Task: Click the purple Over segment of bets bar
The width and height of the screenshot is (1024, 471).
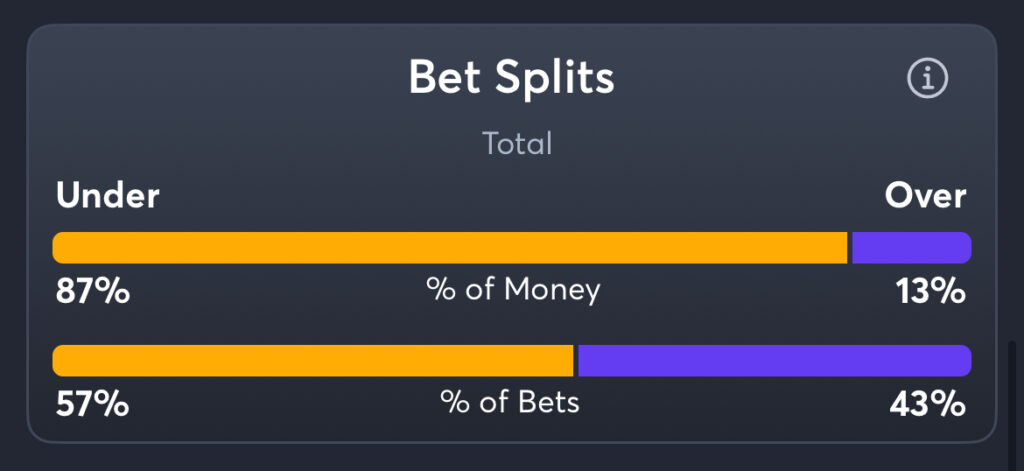Action: (x=773, y=361)
